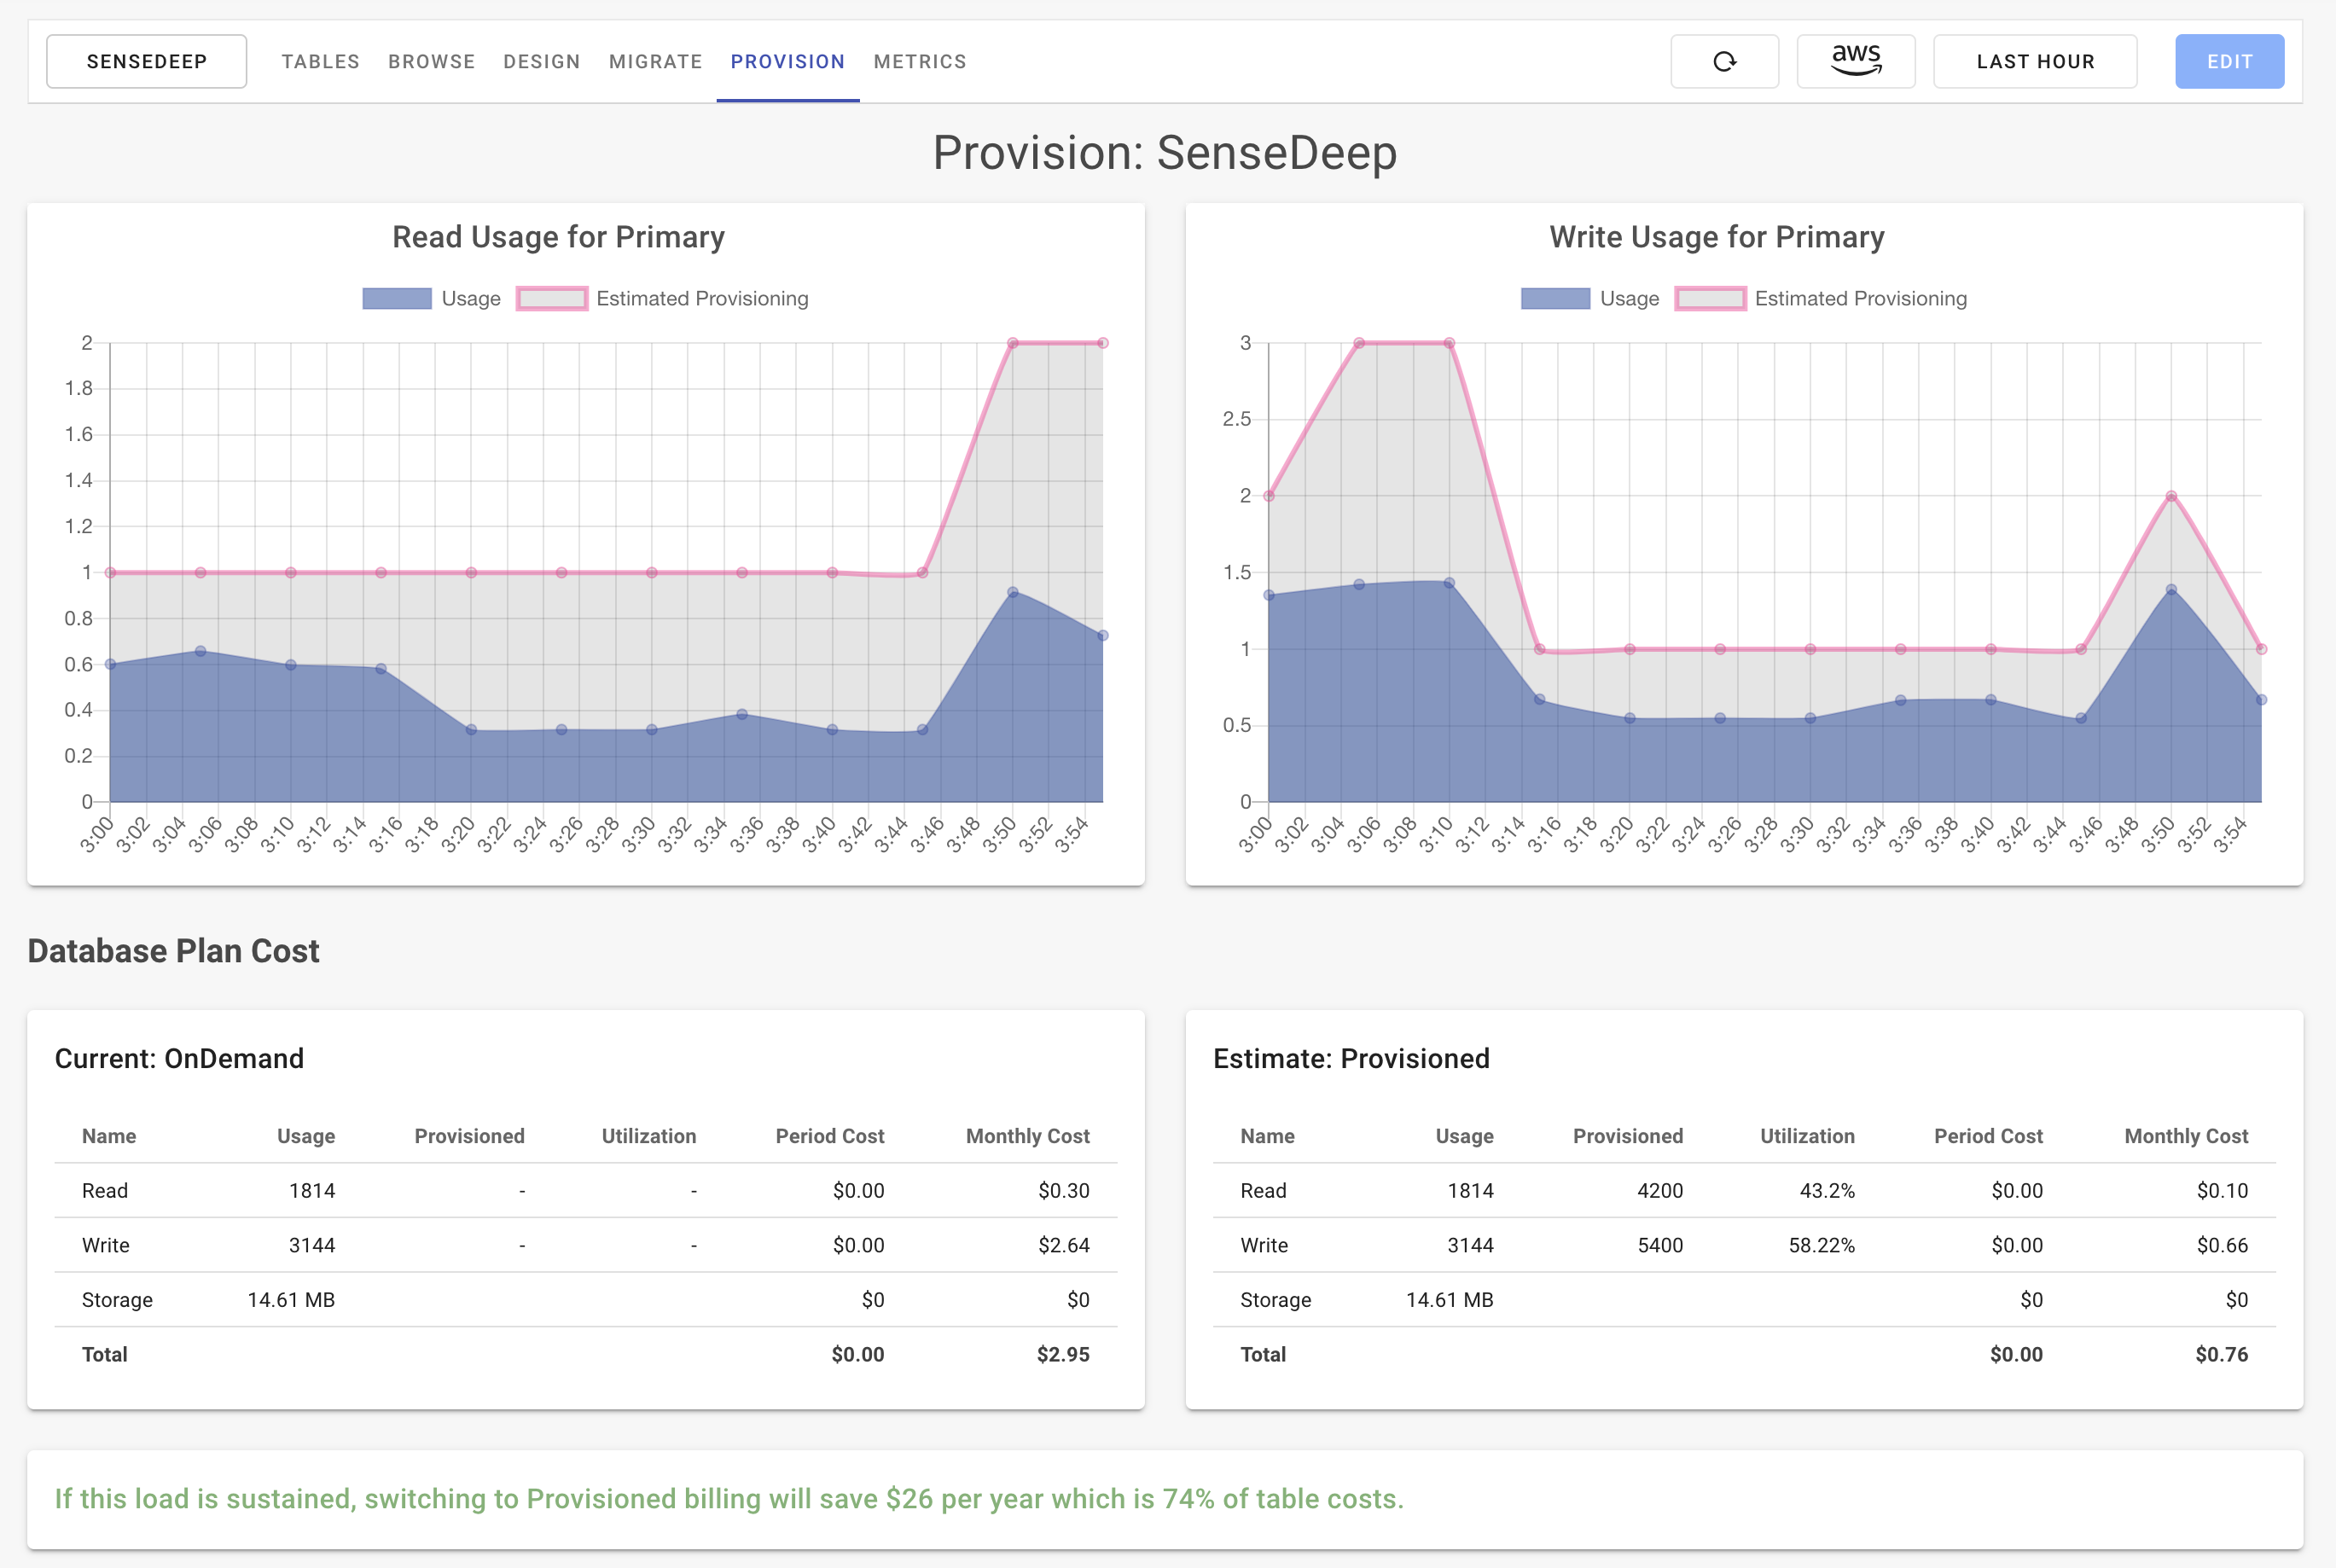Viewport: 2336px width, 1568px height.
Task: Select the Provision tab
Action: coord(788,62)
